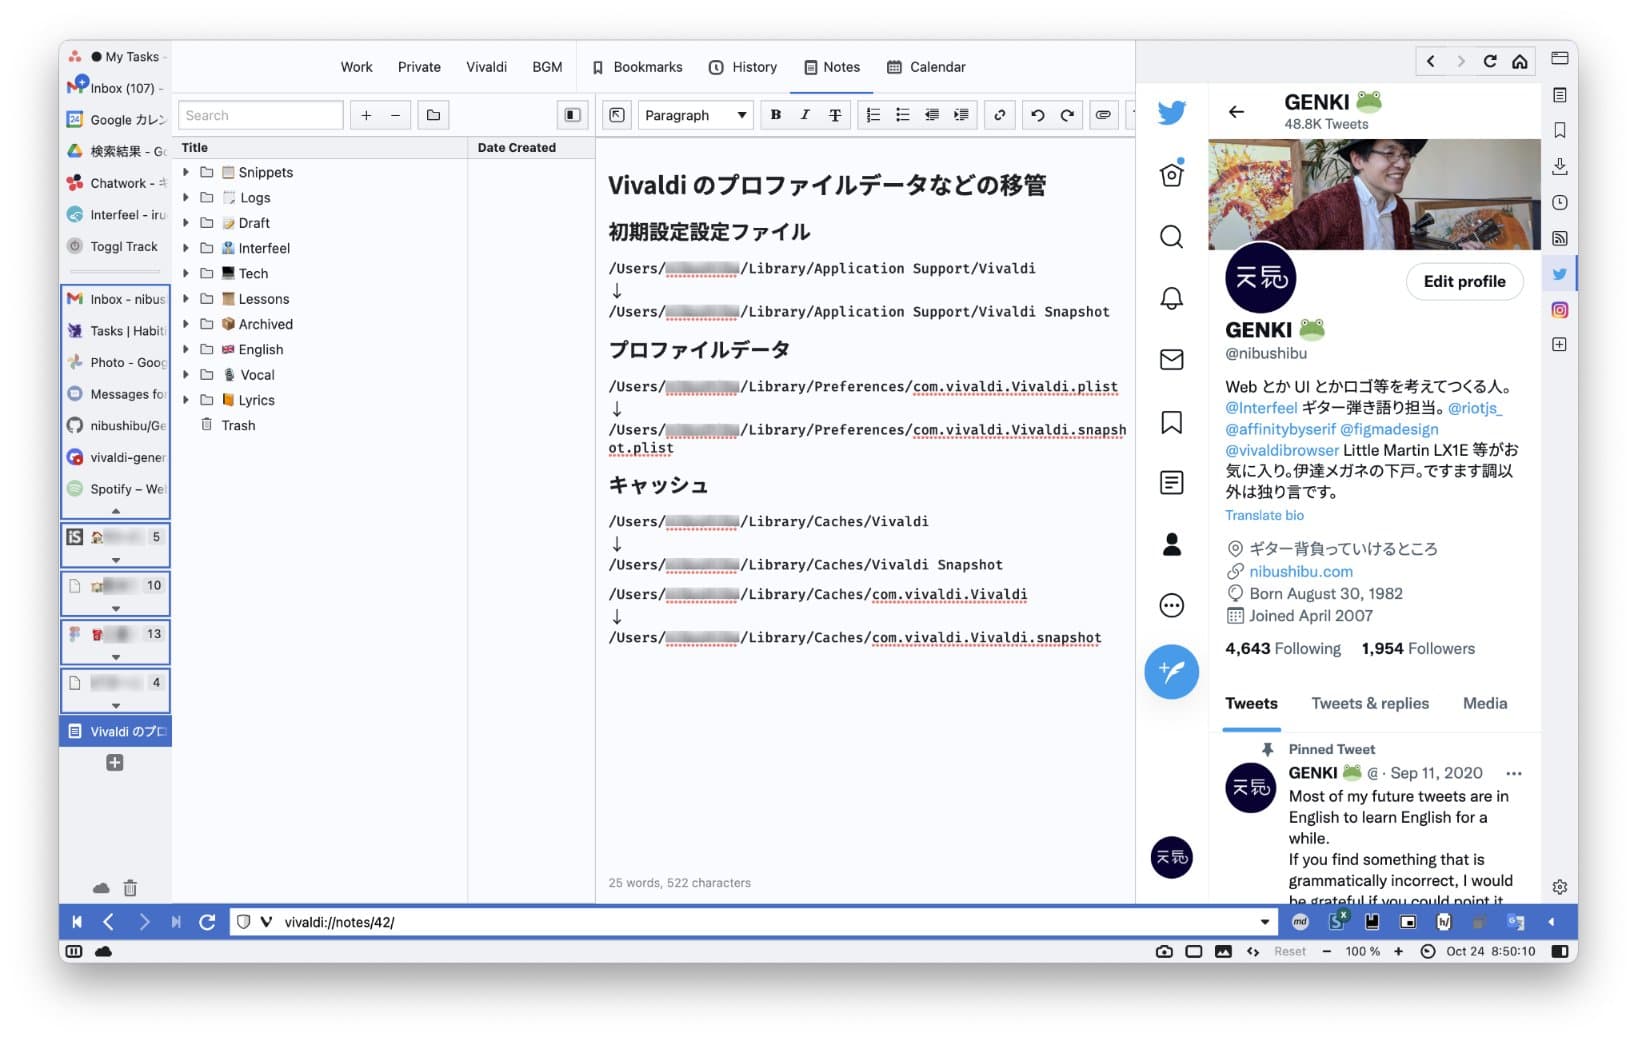Open the nibushibu.com profile link
The image size is (1638, 1041).
(1300, 571)
